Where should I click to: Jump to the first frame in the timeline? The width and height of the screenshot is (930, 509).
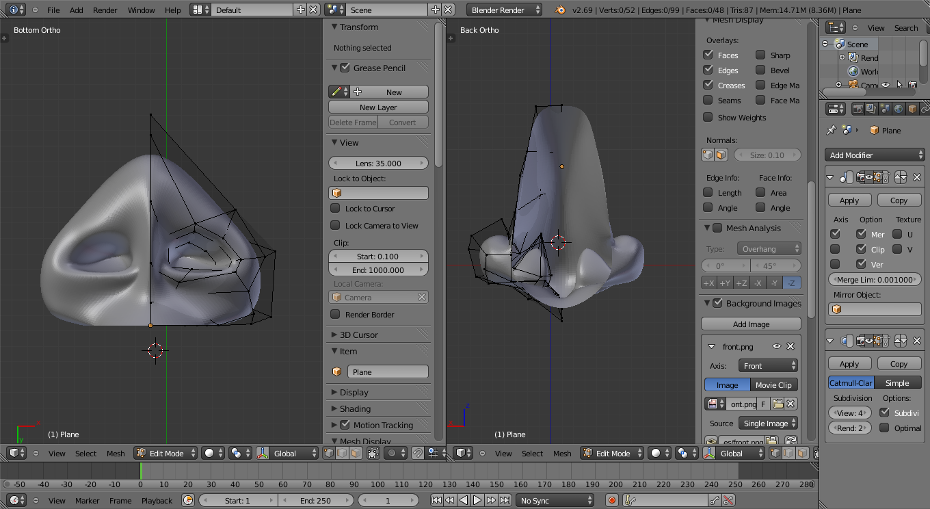pos(436,500)
